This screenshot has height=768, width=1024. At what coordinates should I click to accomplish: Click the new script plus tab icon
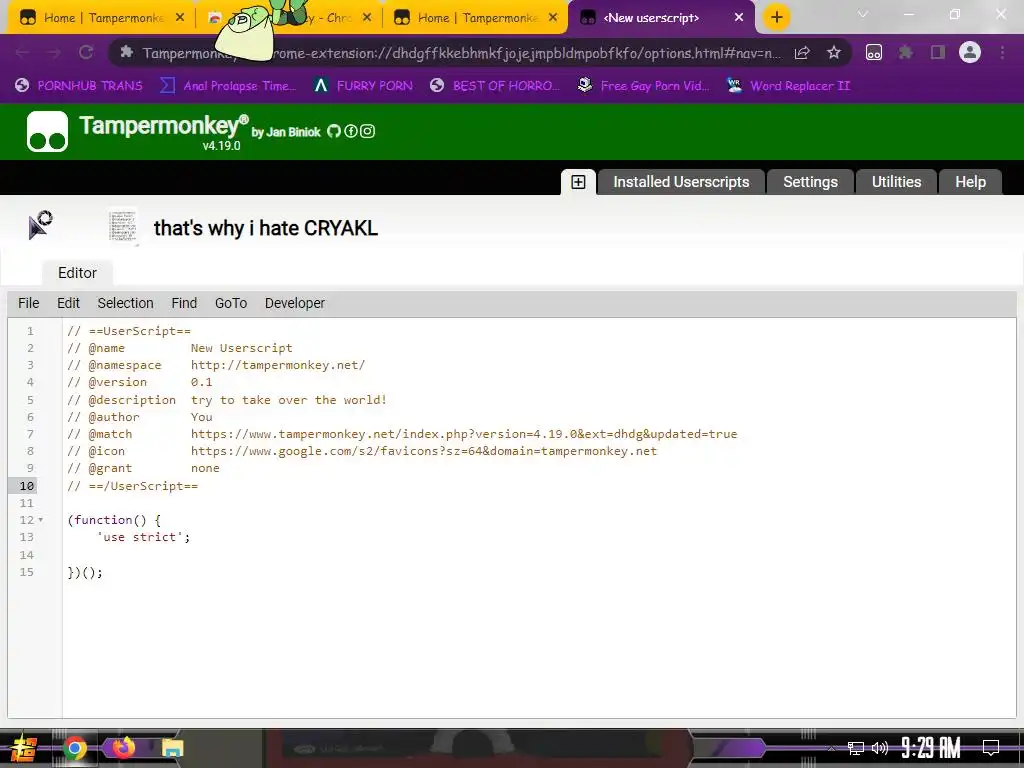pyautogui.click(x=578, y=182)
